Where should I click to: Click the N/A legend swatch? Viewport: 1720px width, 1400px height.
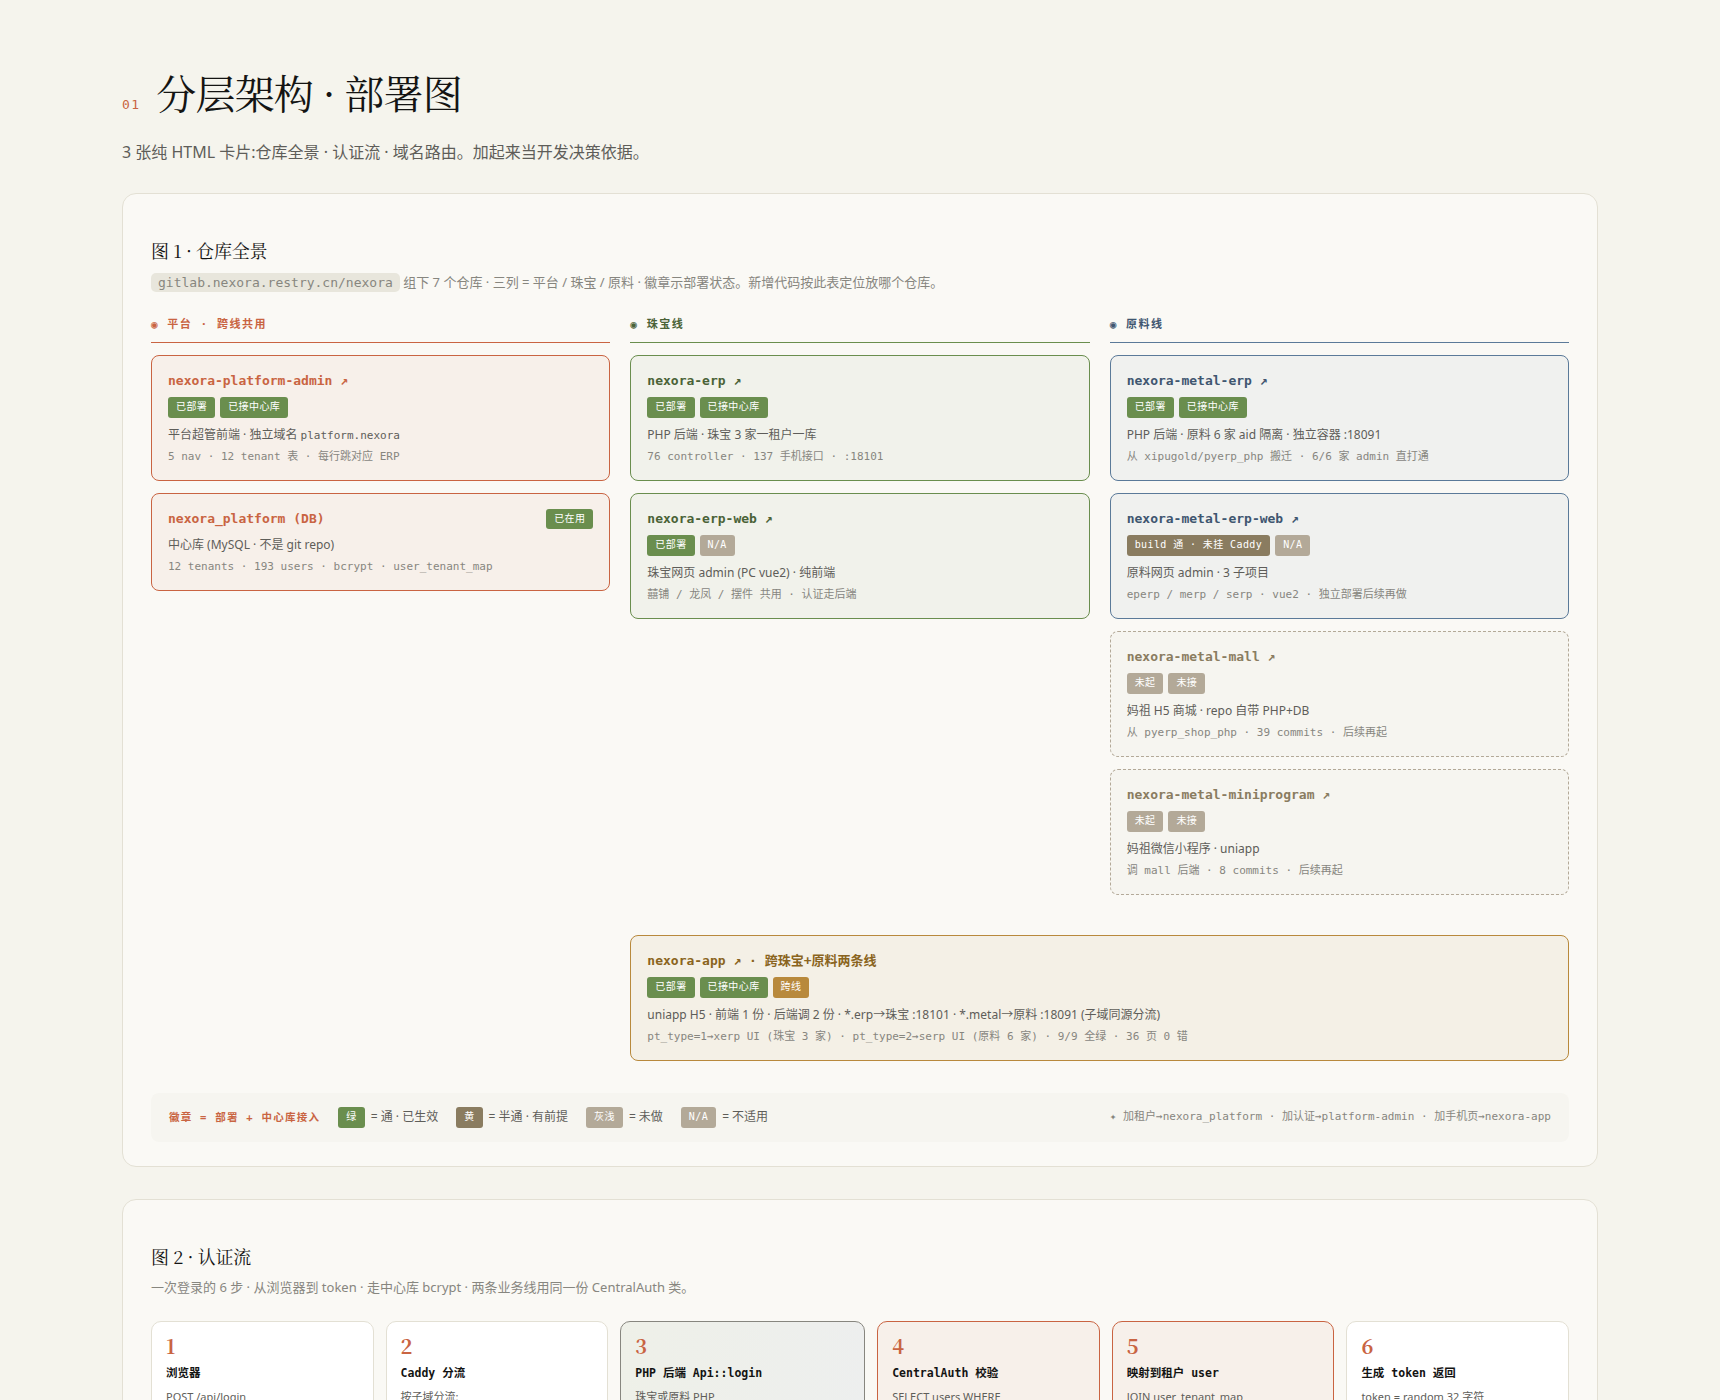point(698,1117)
